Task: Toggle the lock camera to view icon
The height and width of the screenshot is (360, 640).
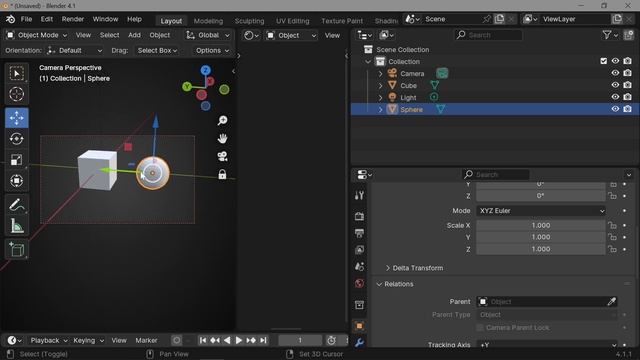Action: tap(222, 175)
